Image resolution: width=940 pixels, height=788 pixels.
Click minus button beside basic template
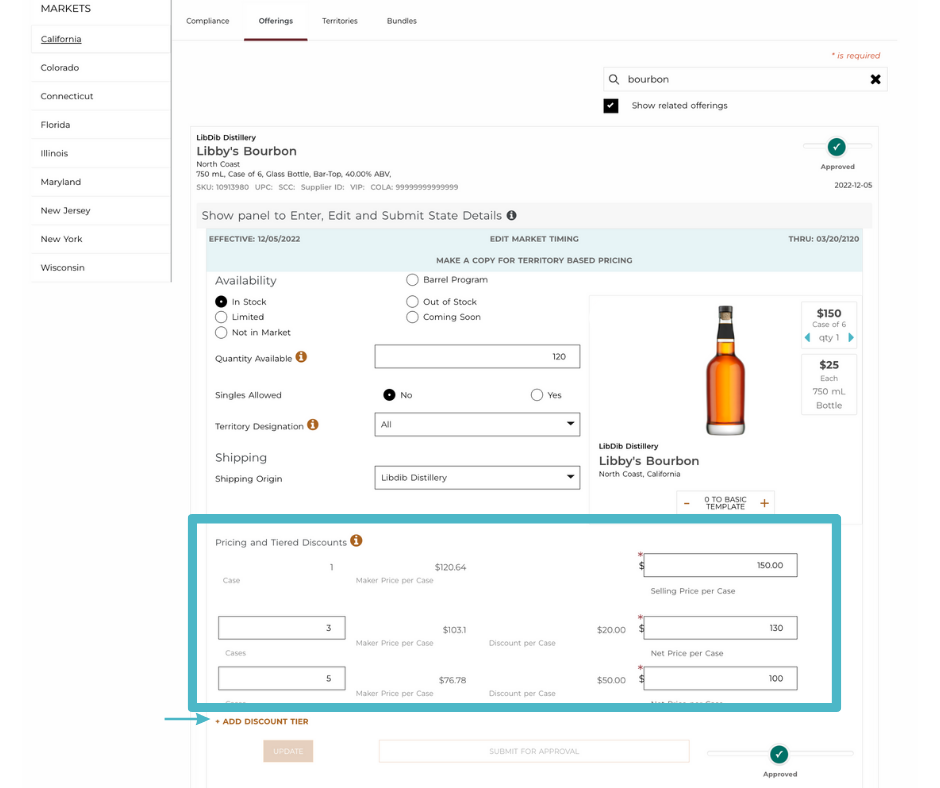point(687,503)
